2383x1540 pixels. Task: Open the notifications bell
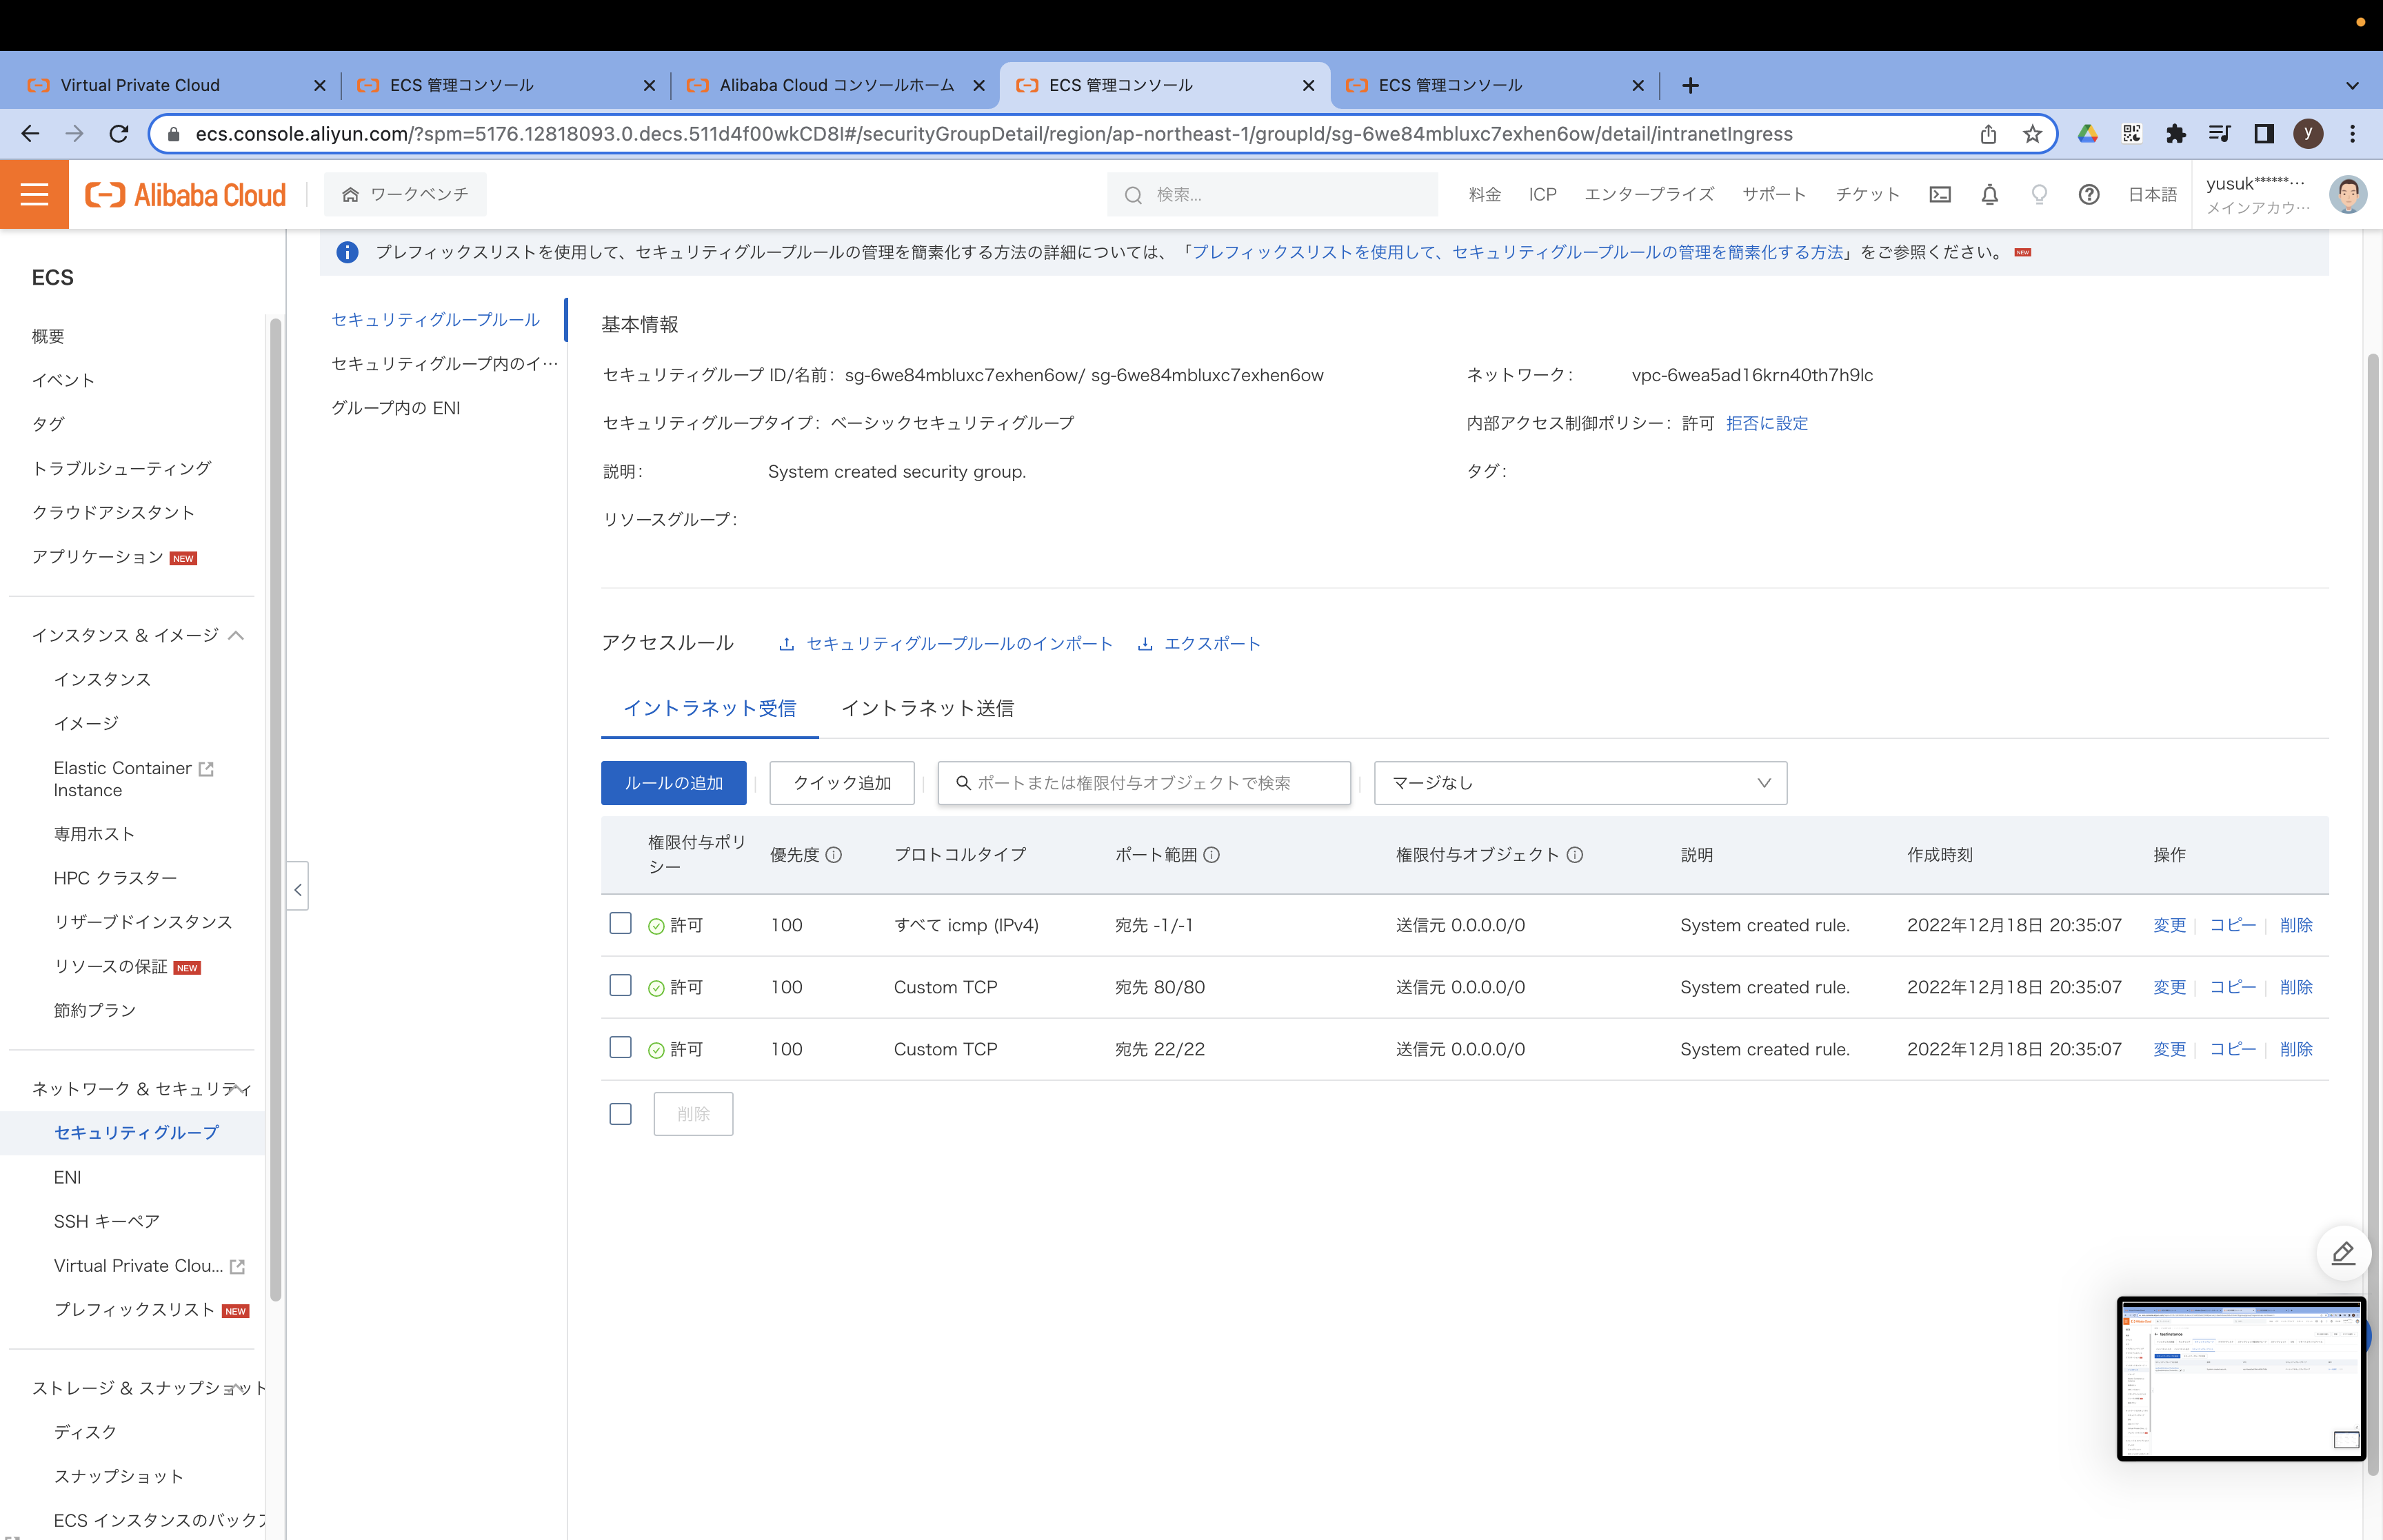click(1989, 194)
